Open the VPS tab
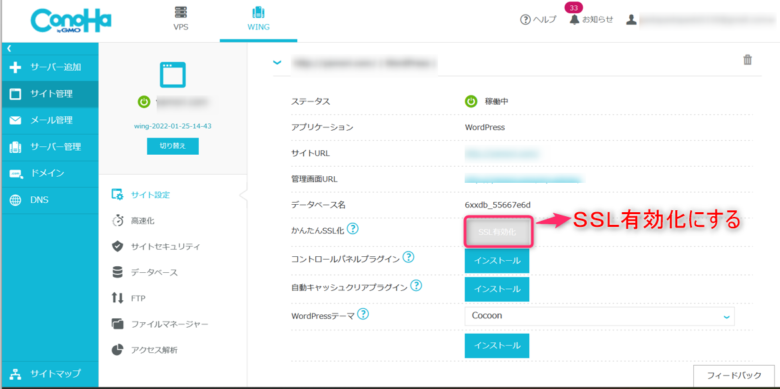780x389 pixels. pos(181,19)
